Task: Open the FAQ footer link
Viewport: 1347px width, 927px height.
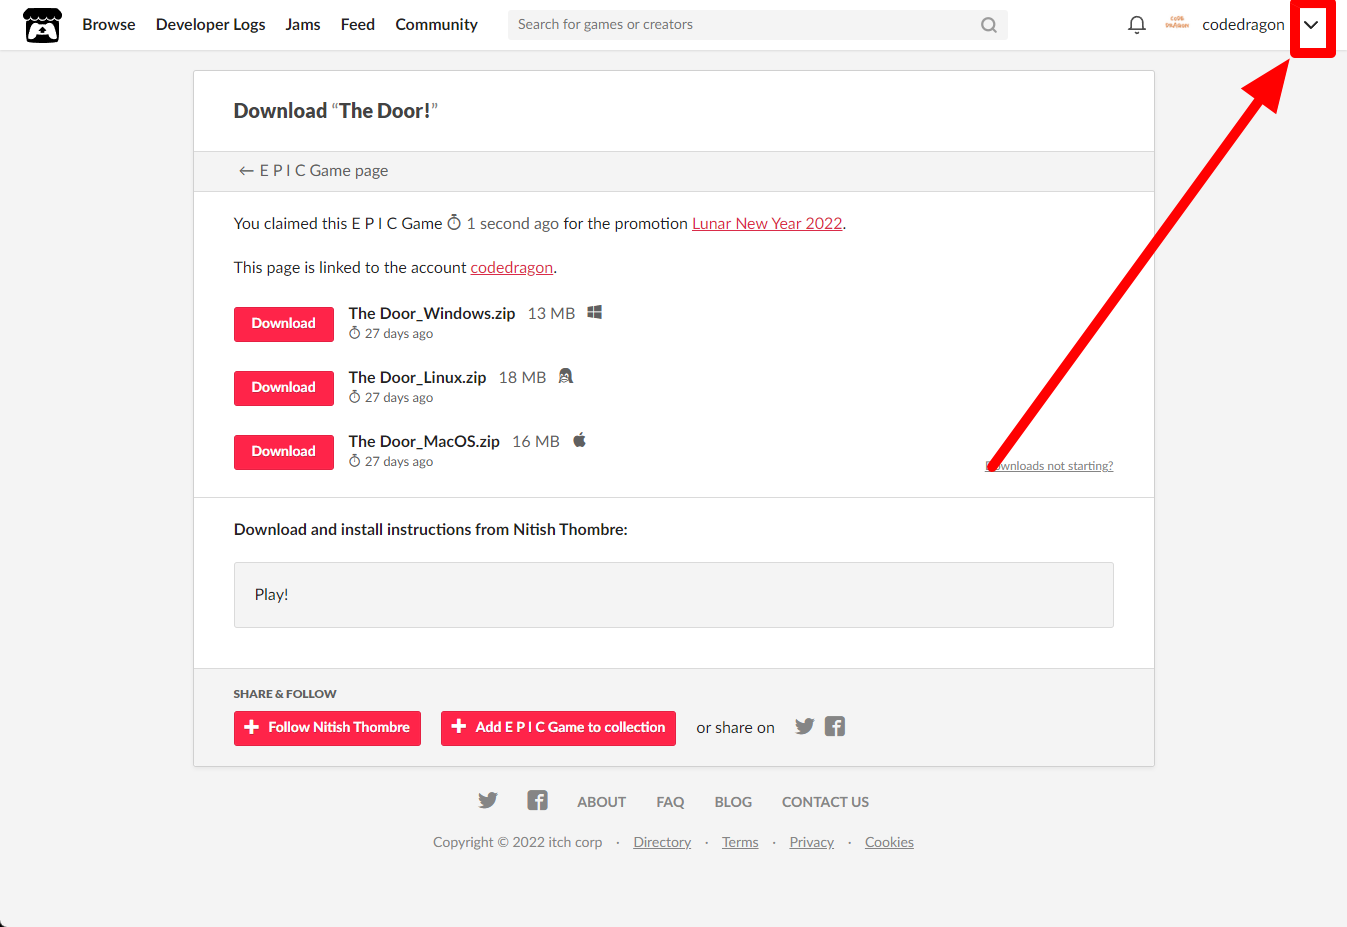Action: coord(671,802)
